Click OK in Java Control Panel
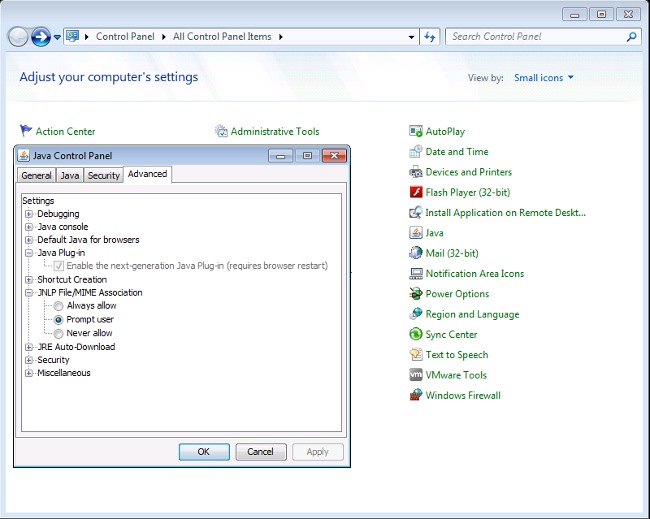650x519 pixels. [x=204, y=452]
